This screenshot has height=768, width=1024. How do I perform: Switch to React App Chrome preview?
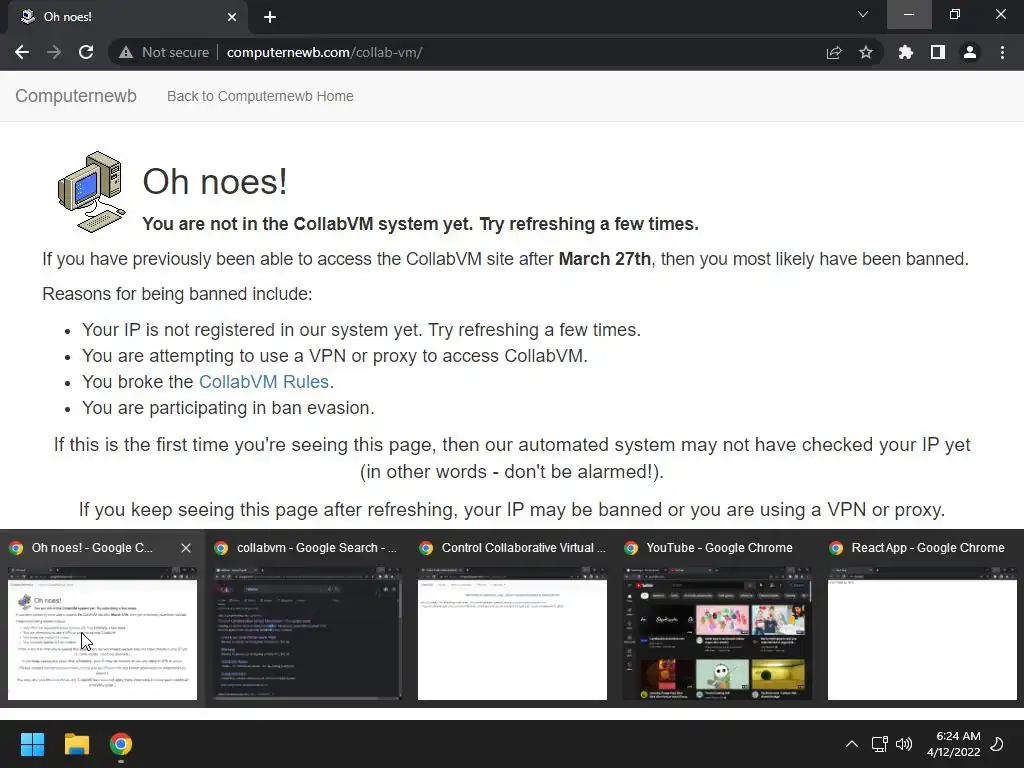(x=922, y=619)
